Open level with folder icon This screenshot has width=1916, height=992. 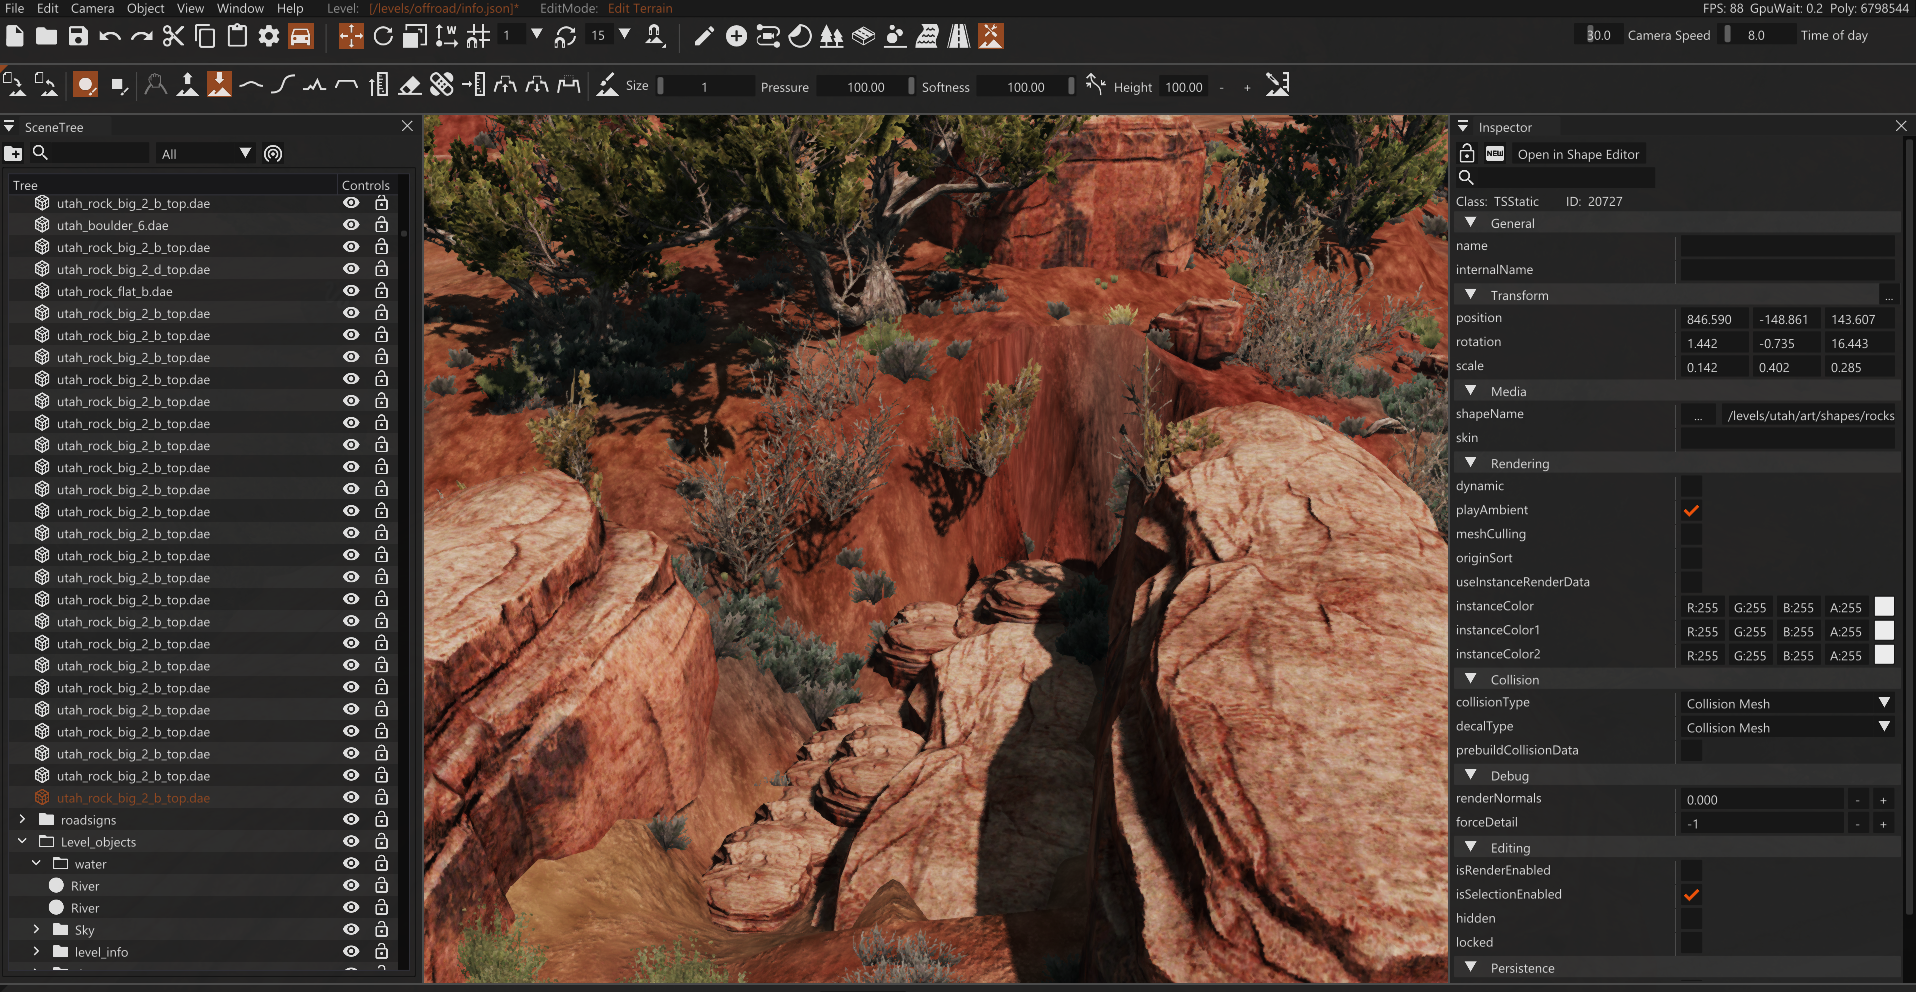46,36
